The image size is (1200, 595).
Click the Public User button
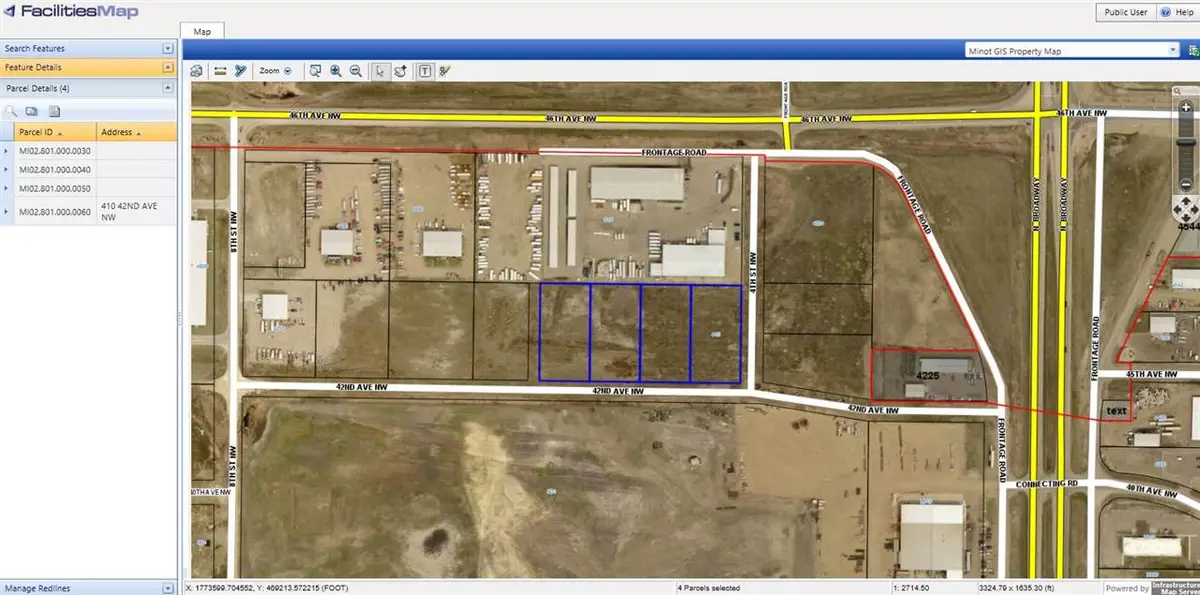coord(1124,12)
